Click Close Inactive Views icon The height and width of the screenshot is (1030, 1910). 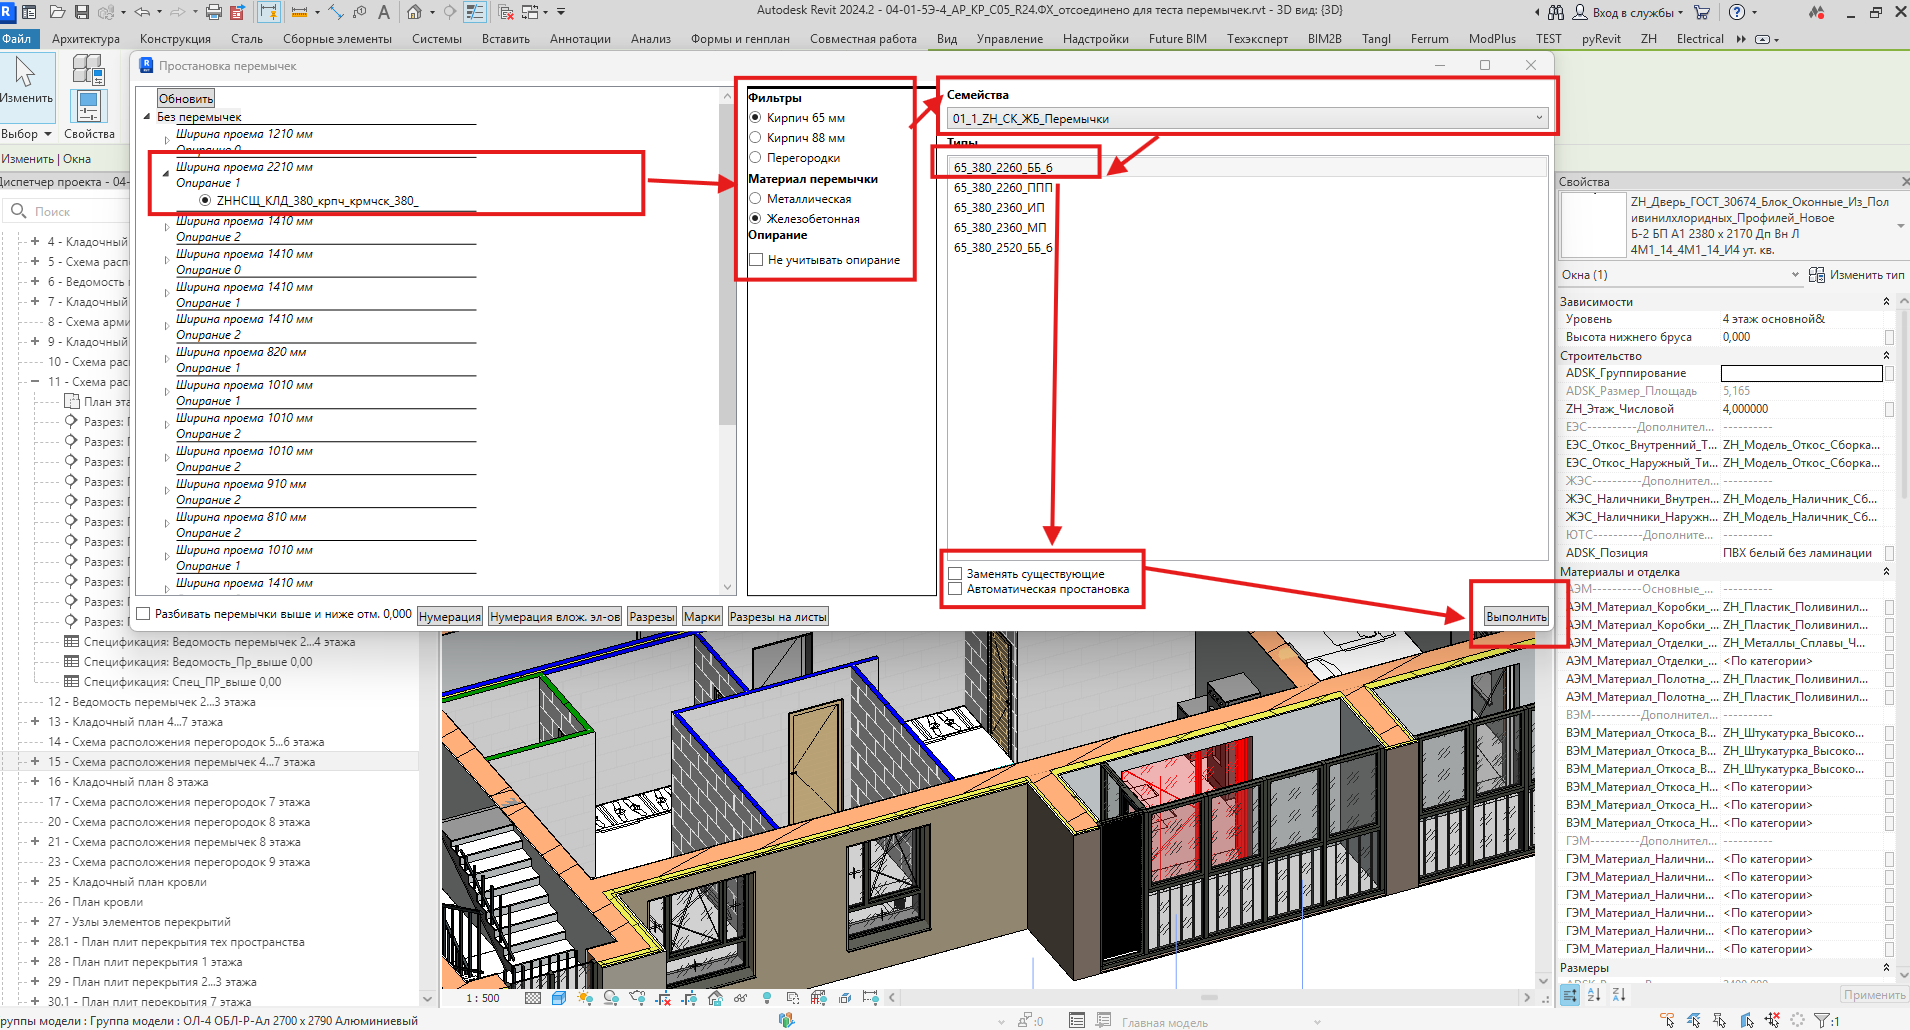tap(506, 12)
